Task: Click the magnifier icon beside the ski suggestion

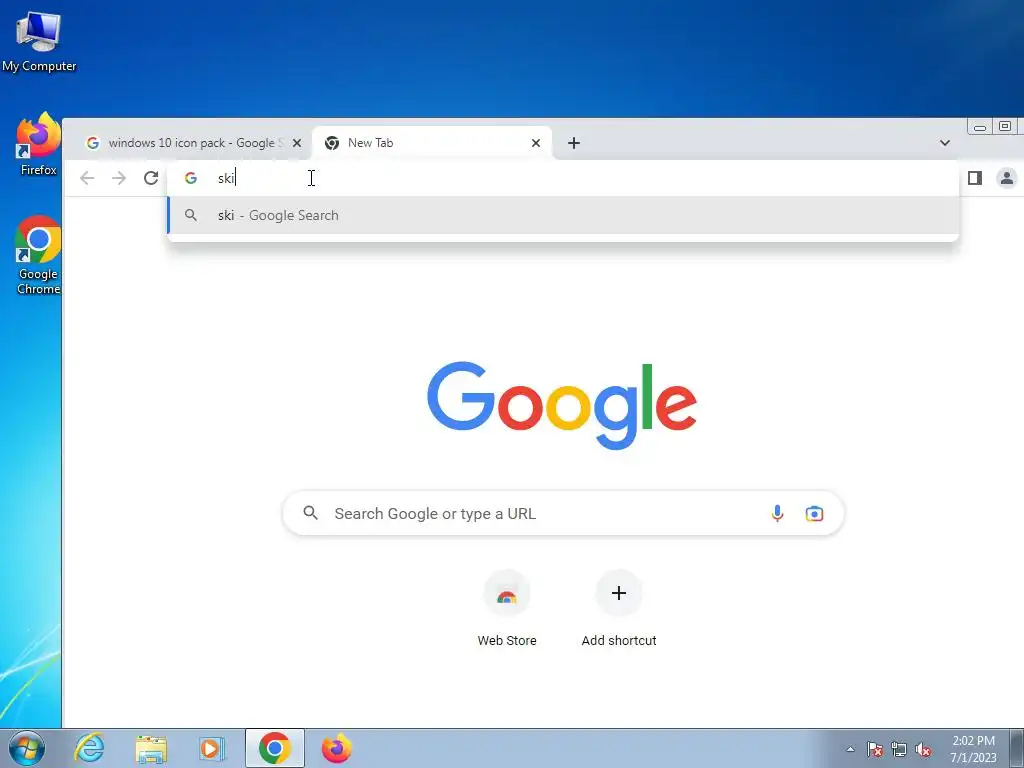Action: (191, 215)
